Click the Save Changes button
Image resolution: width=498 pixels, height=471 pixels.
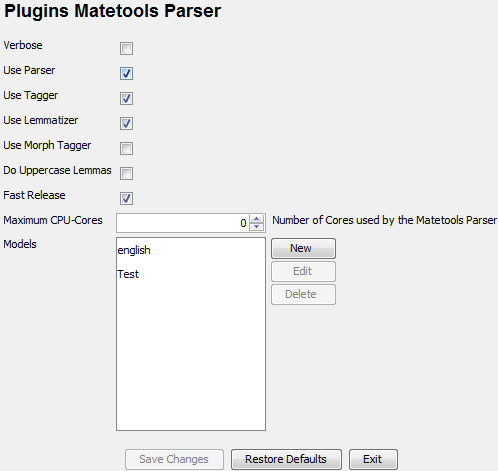(x=174, y=459)
